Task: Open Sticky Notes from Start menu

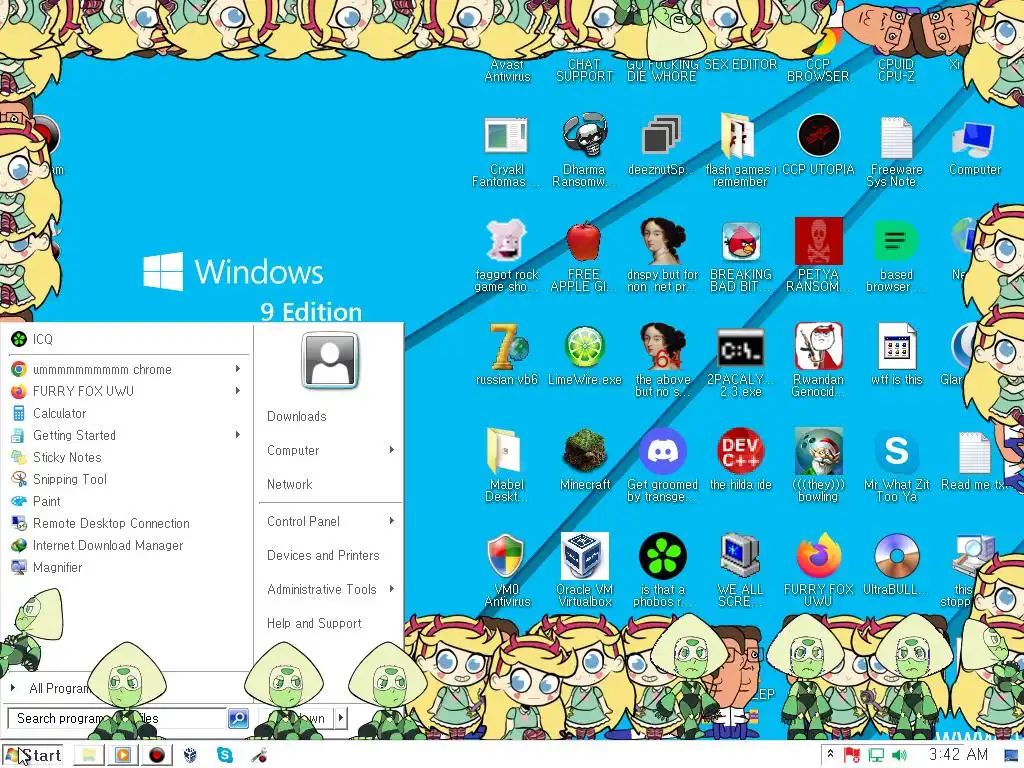Action: [129, 457]
